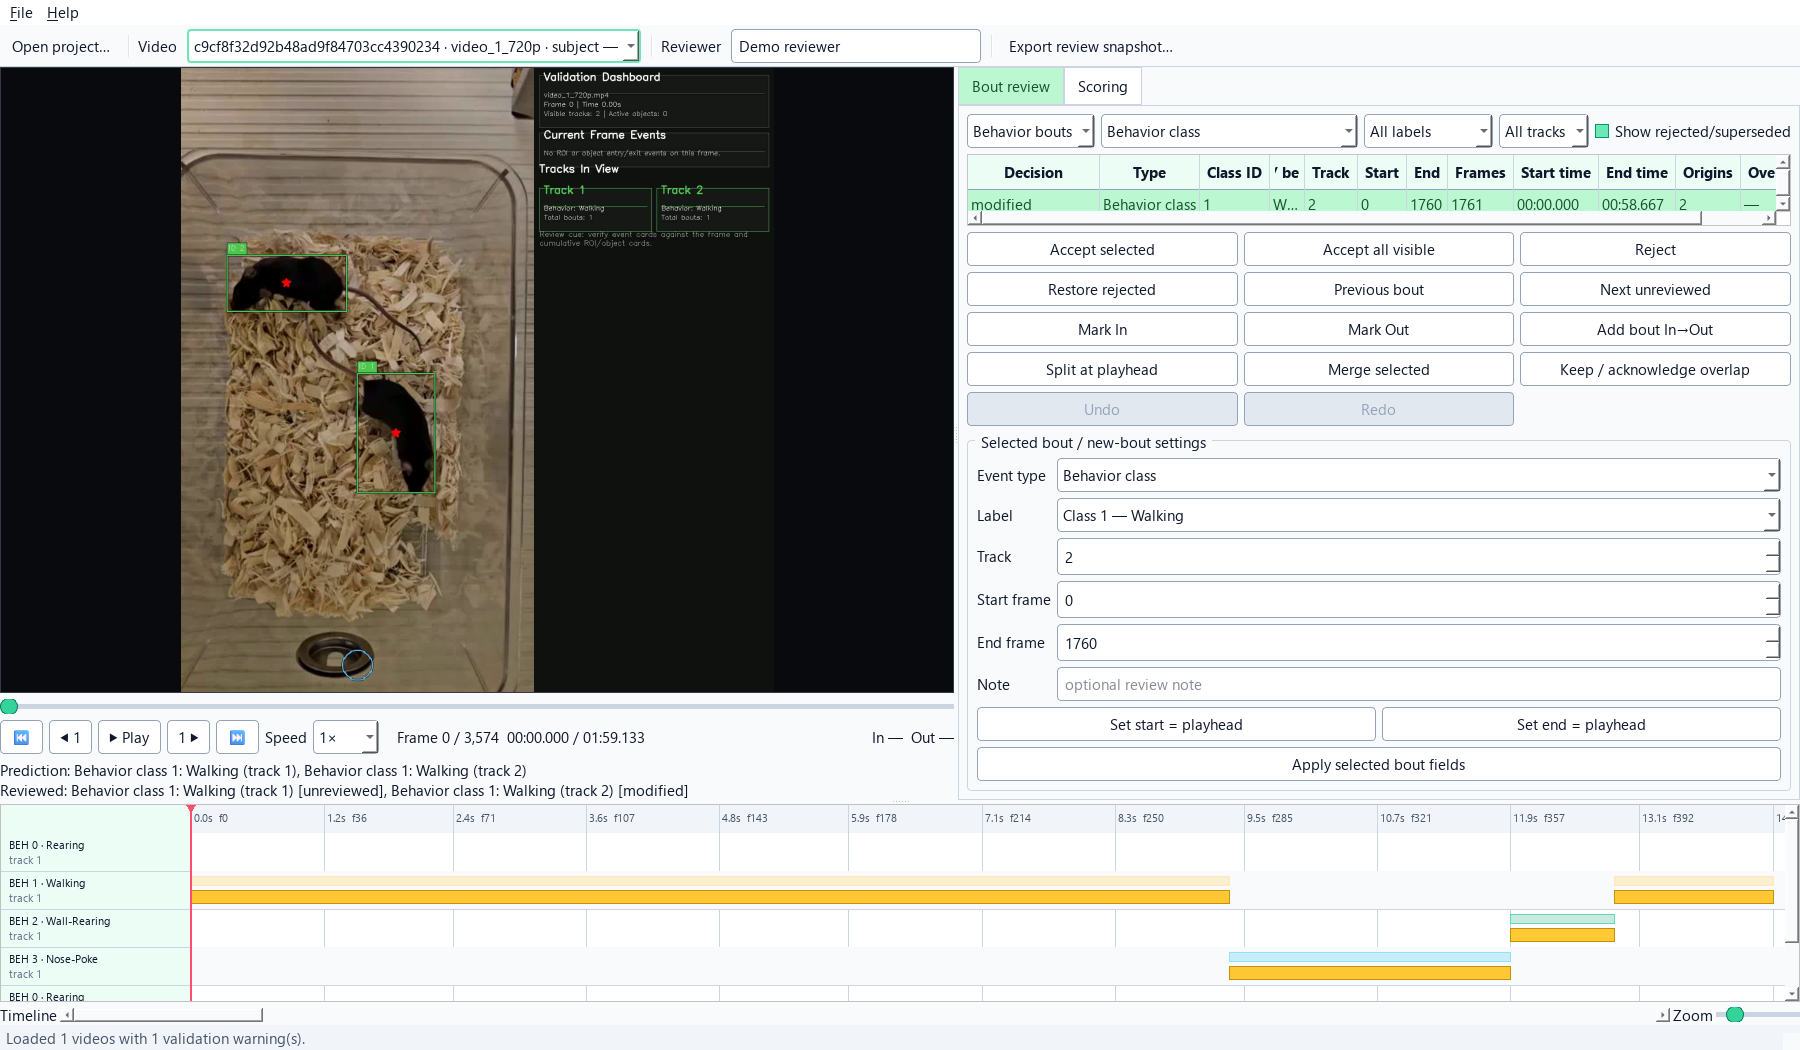Viewport: 1800px width, 1050px height.
Task: Jump to last frame icon button
Action: pyautogui.click(x=237, y=737)
